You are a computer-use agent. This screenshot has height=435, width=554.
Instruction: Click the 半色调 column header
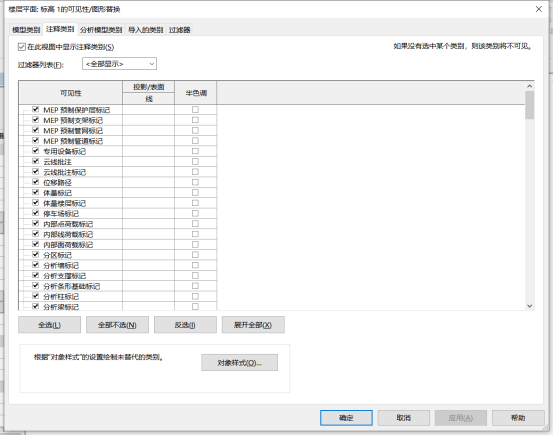pos(196,93)
